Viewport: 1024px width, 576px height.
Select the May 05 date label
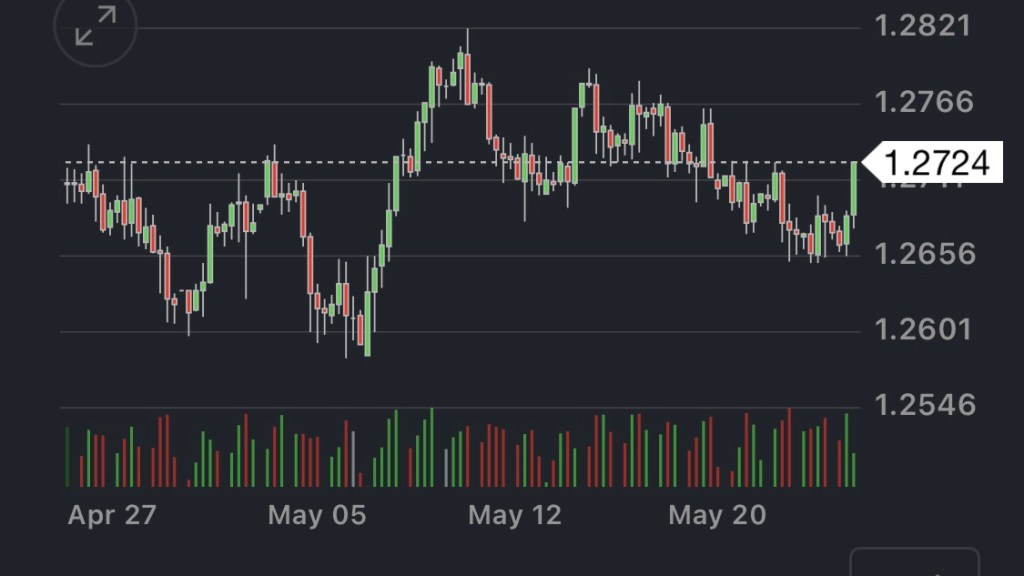pyautogui.click(x=317, y=515)
